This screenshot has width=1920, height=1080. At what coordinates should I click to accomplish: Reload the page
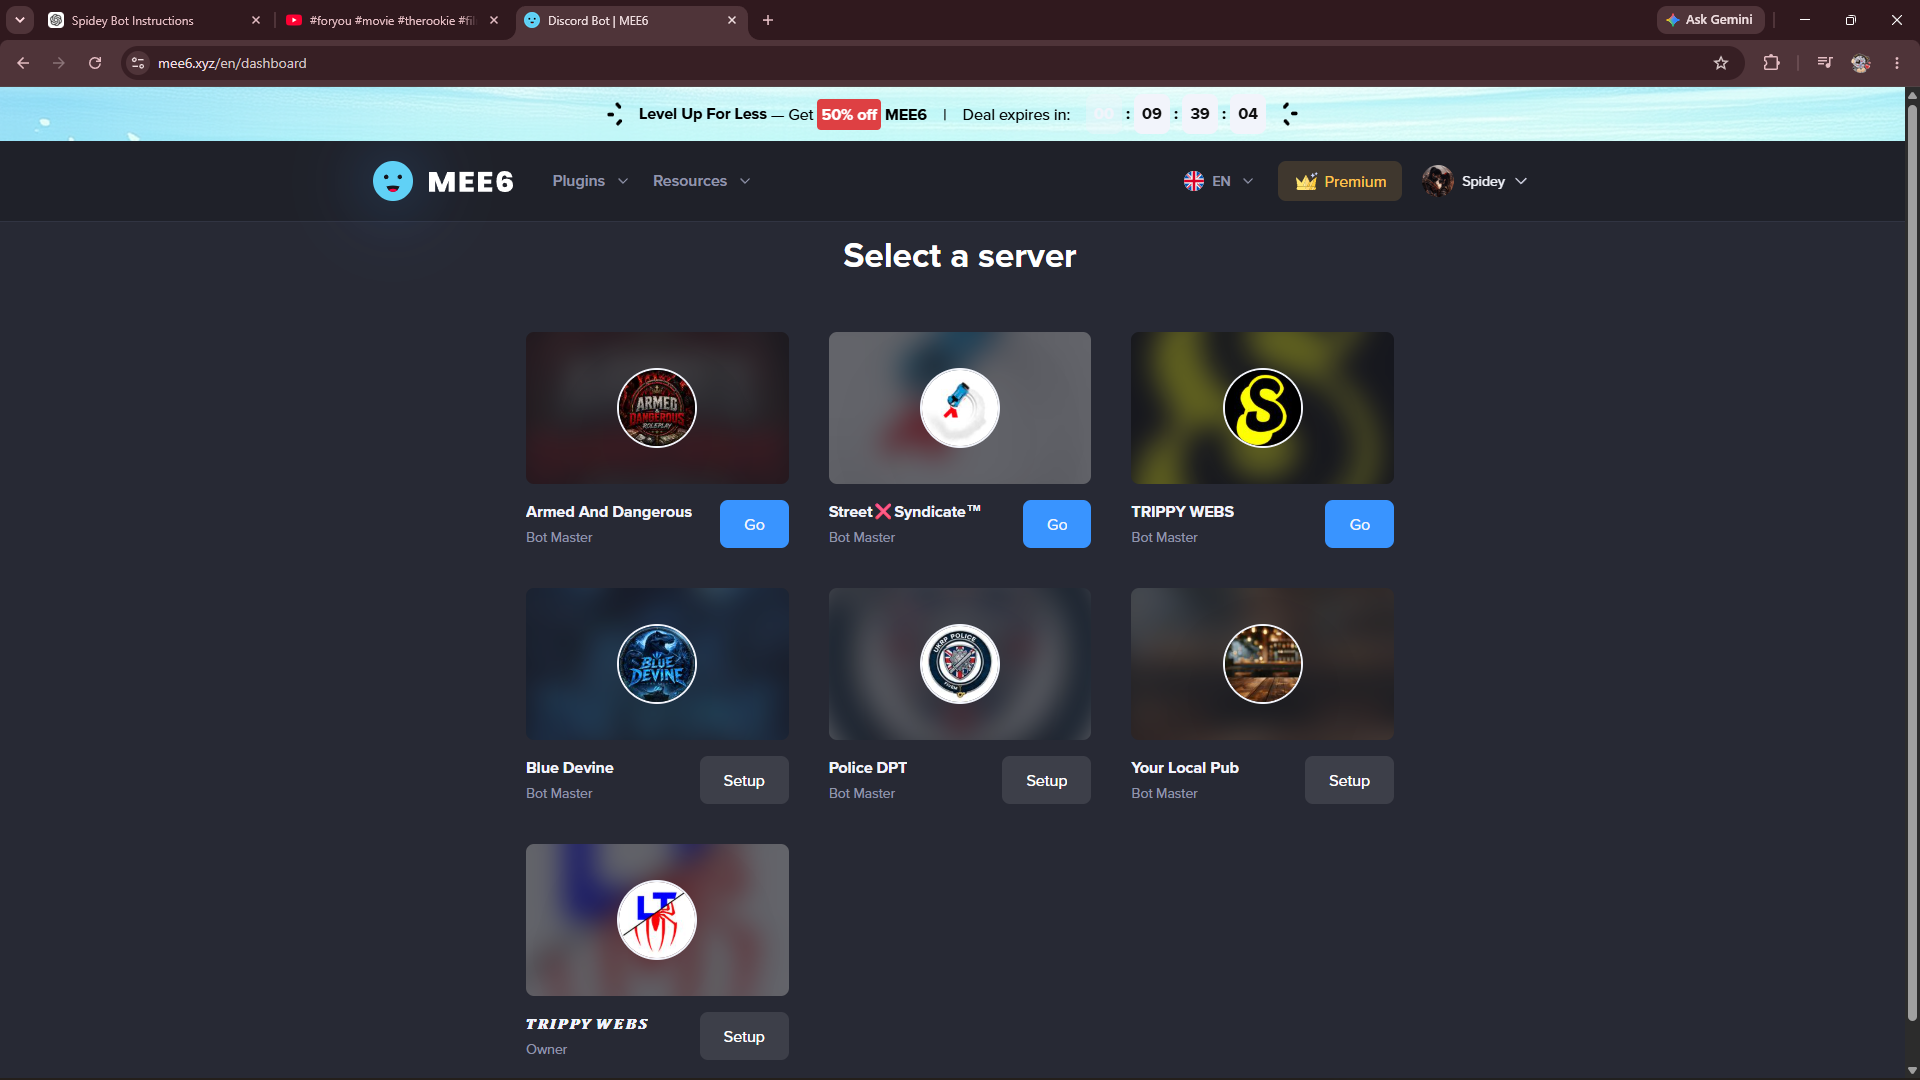click(95, 63)
